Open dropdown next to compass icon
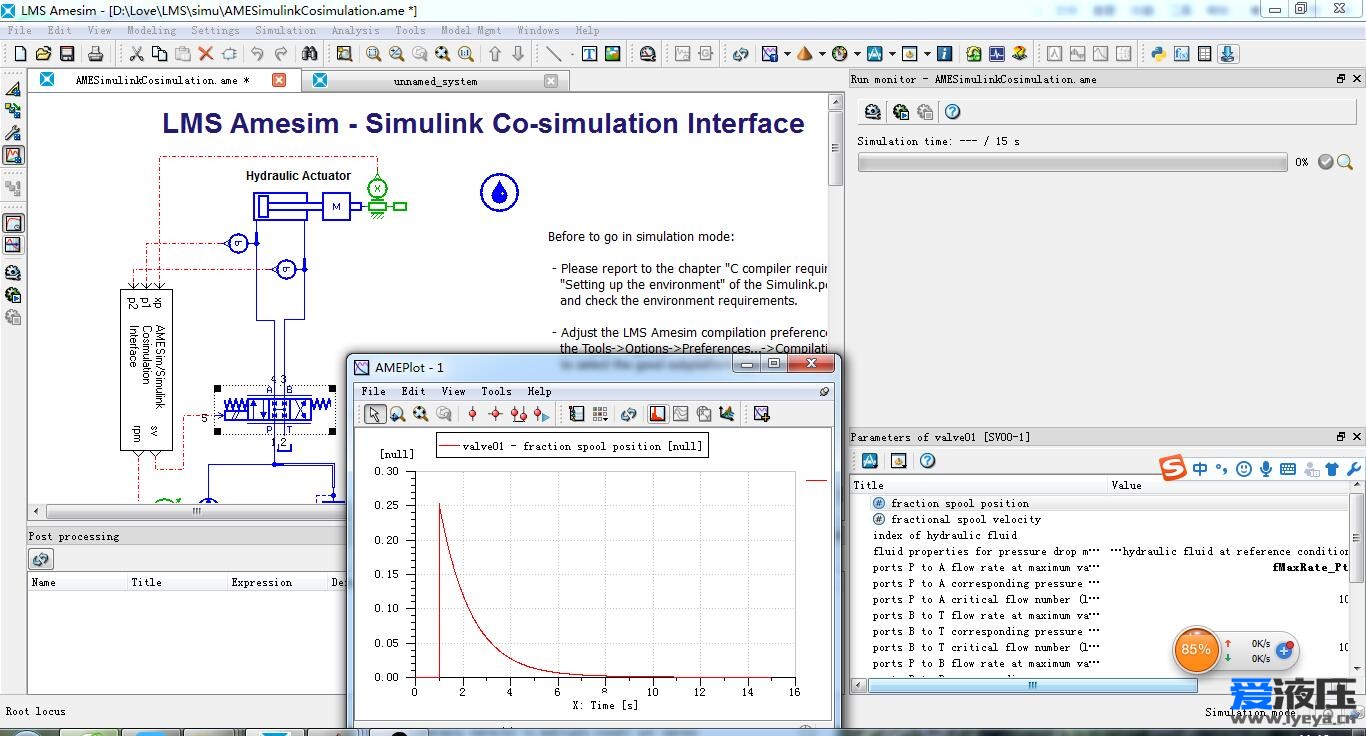1366x736 pixels. click(x=857, y=54)
